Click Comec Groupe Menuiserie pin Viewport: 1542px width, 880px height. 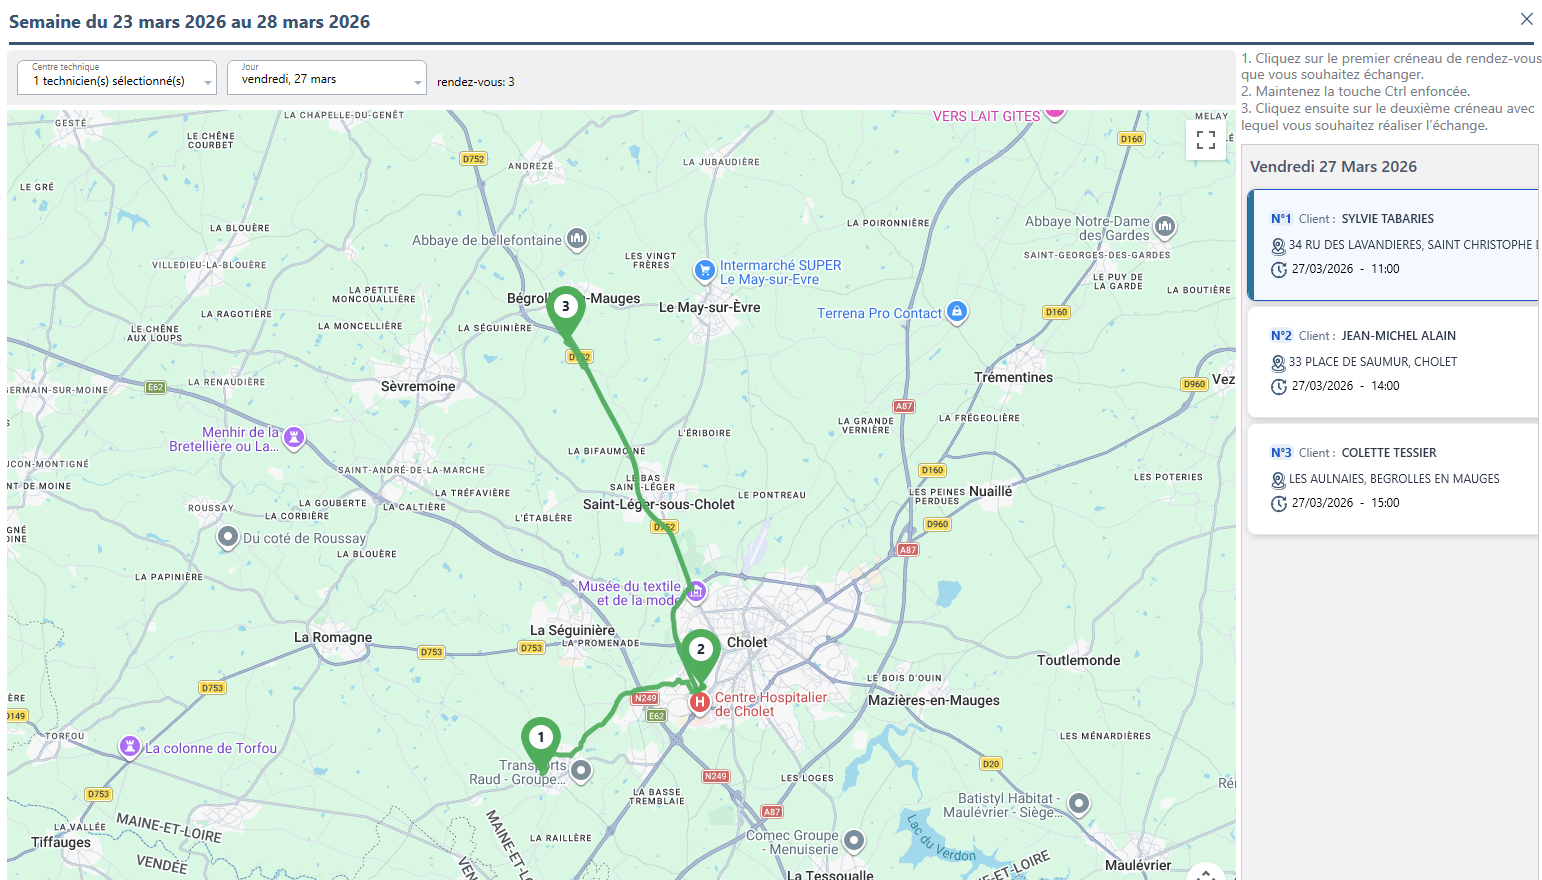[854, 840]
